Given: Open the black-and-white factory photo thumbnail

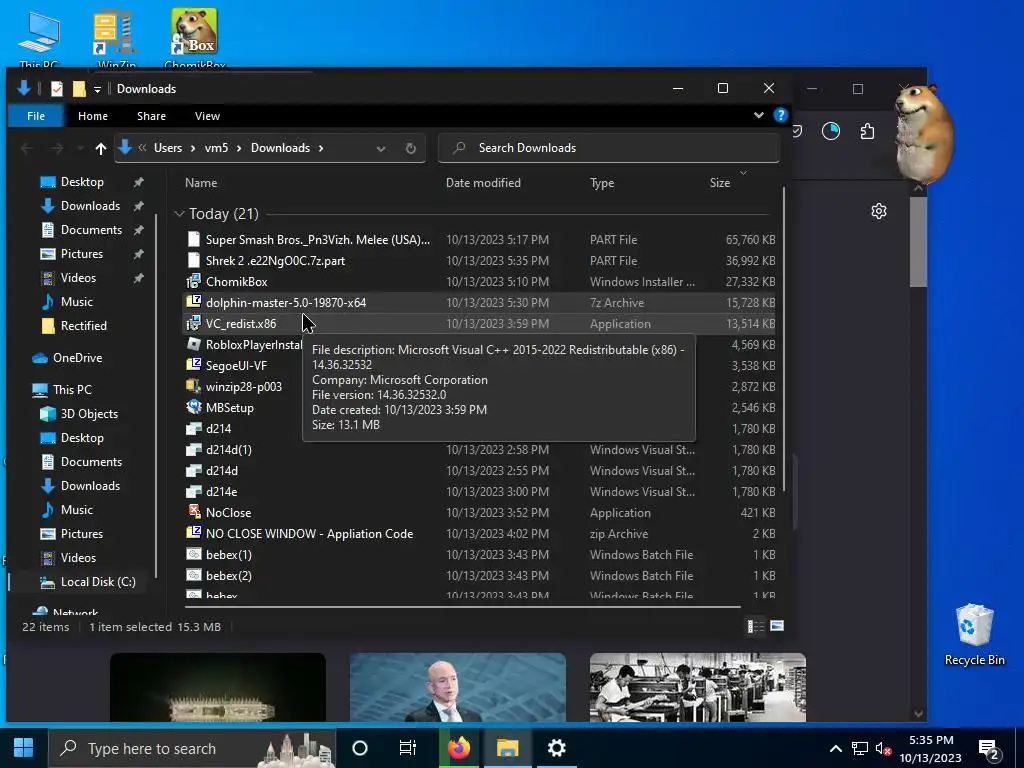Looking at the screenshot, I should 697,687.
